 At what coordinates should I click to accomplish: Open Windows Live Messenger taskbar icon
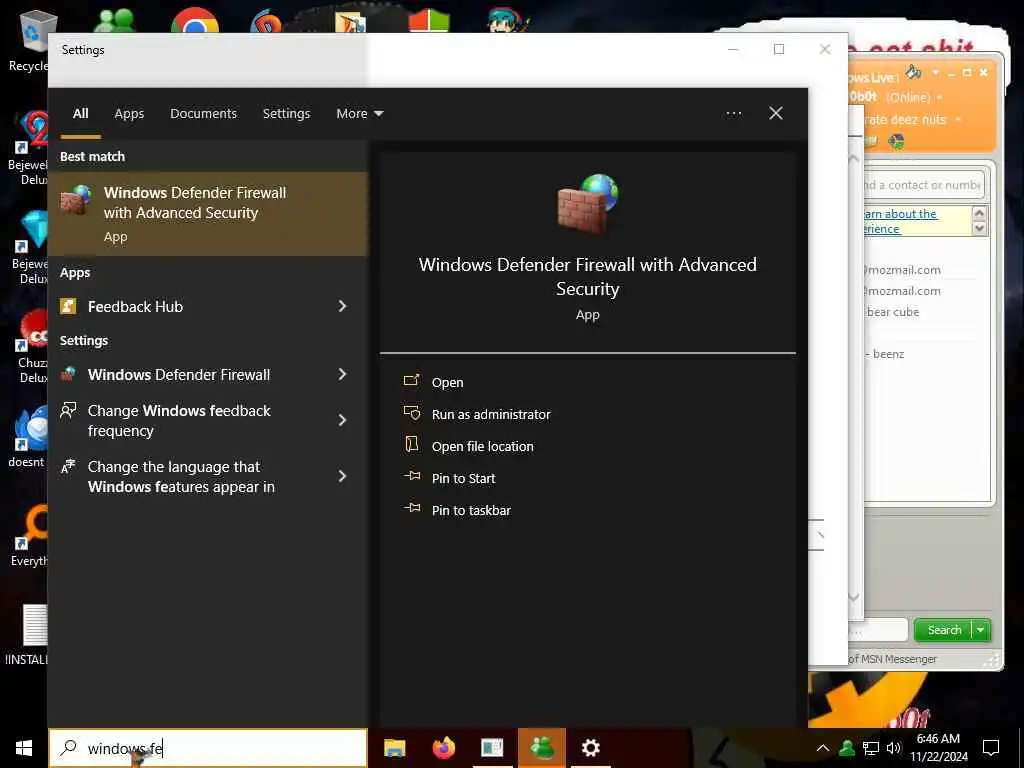pos(541,748)
